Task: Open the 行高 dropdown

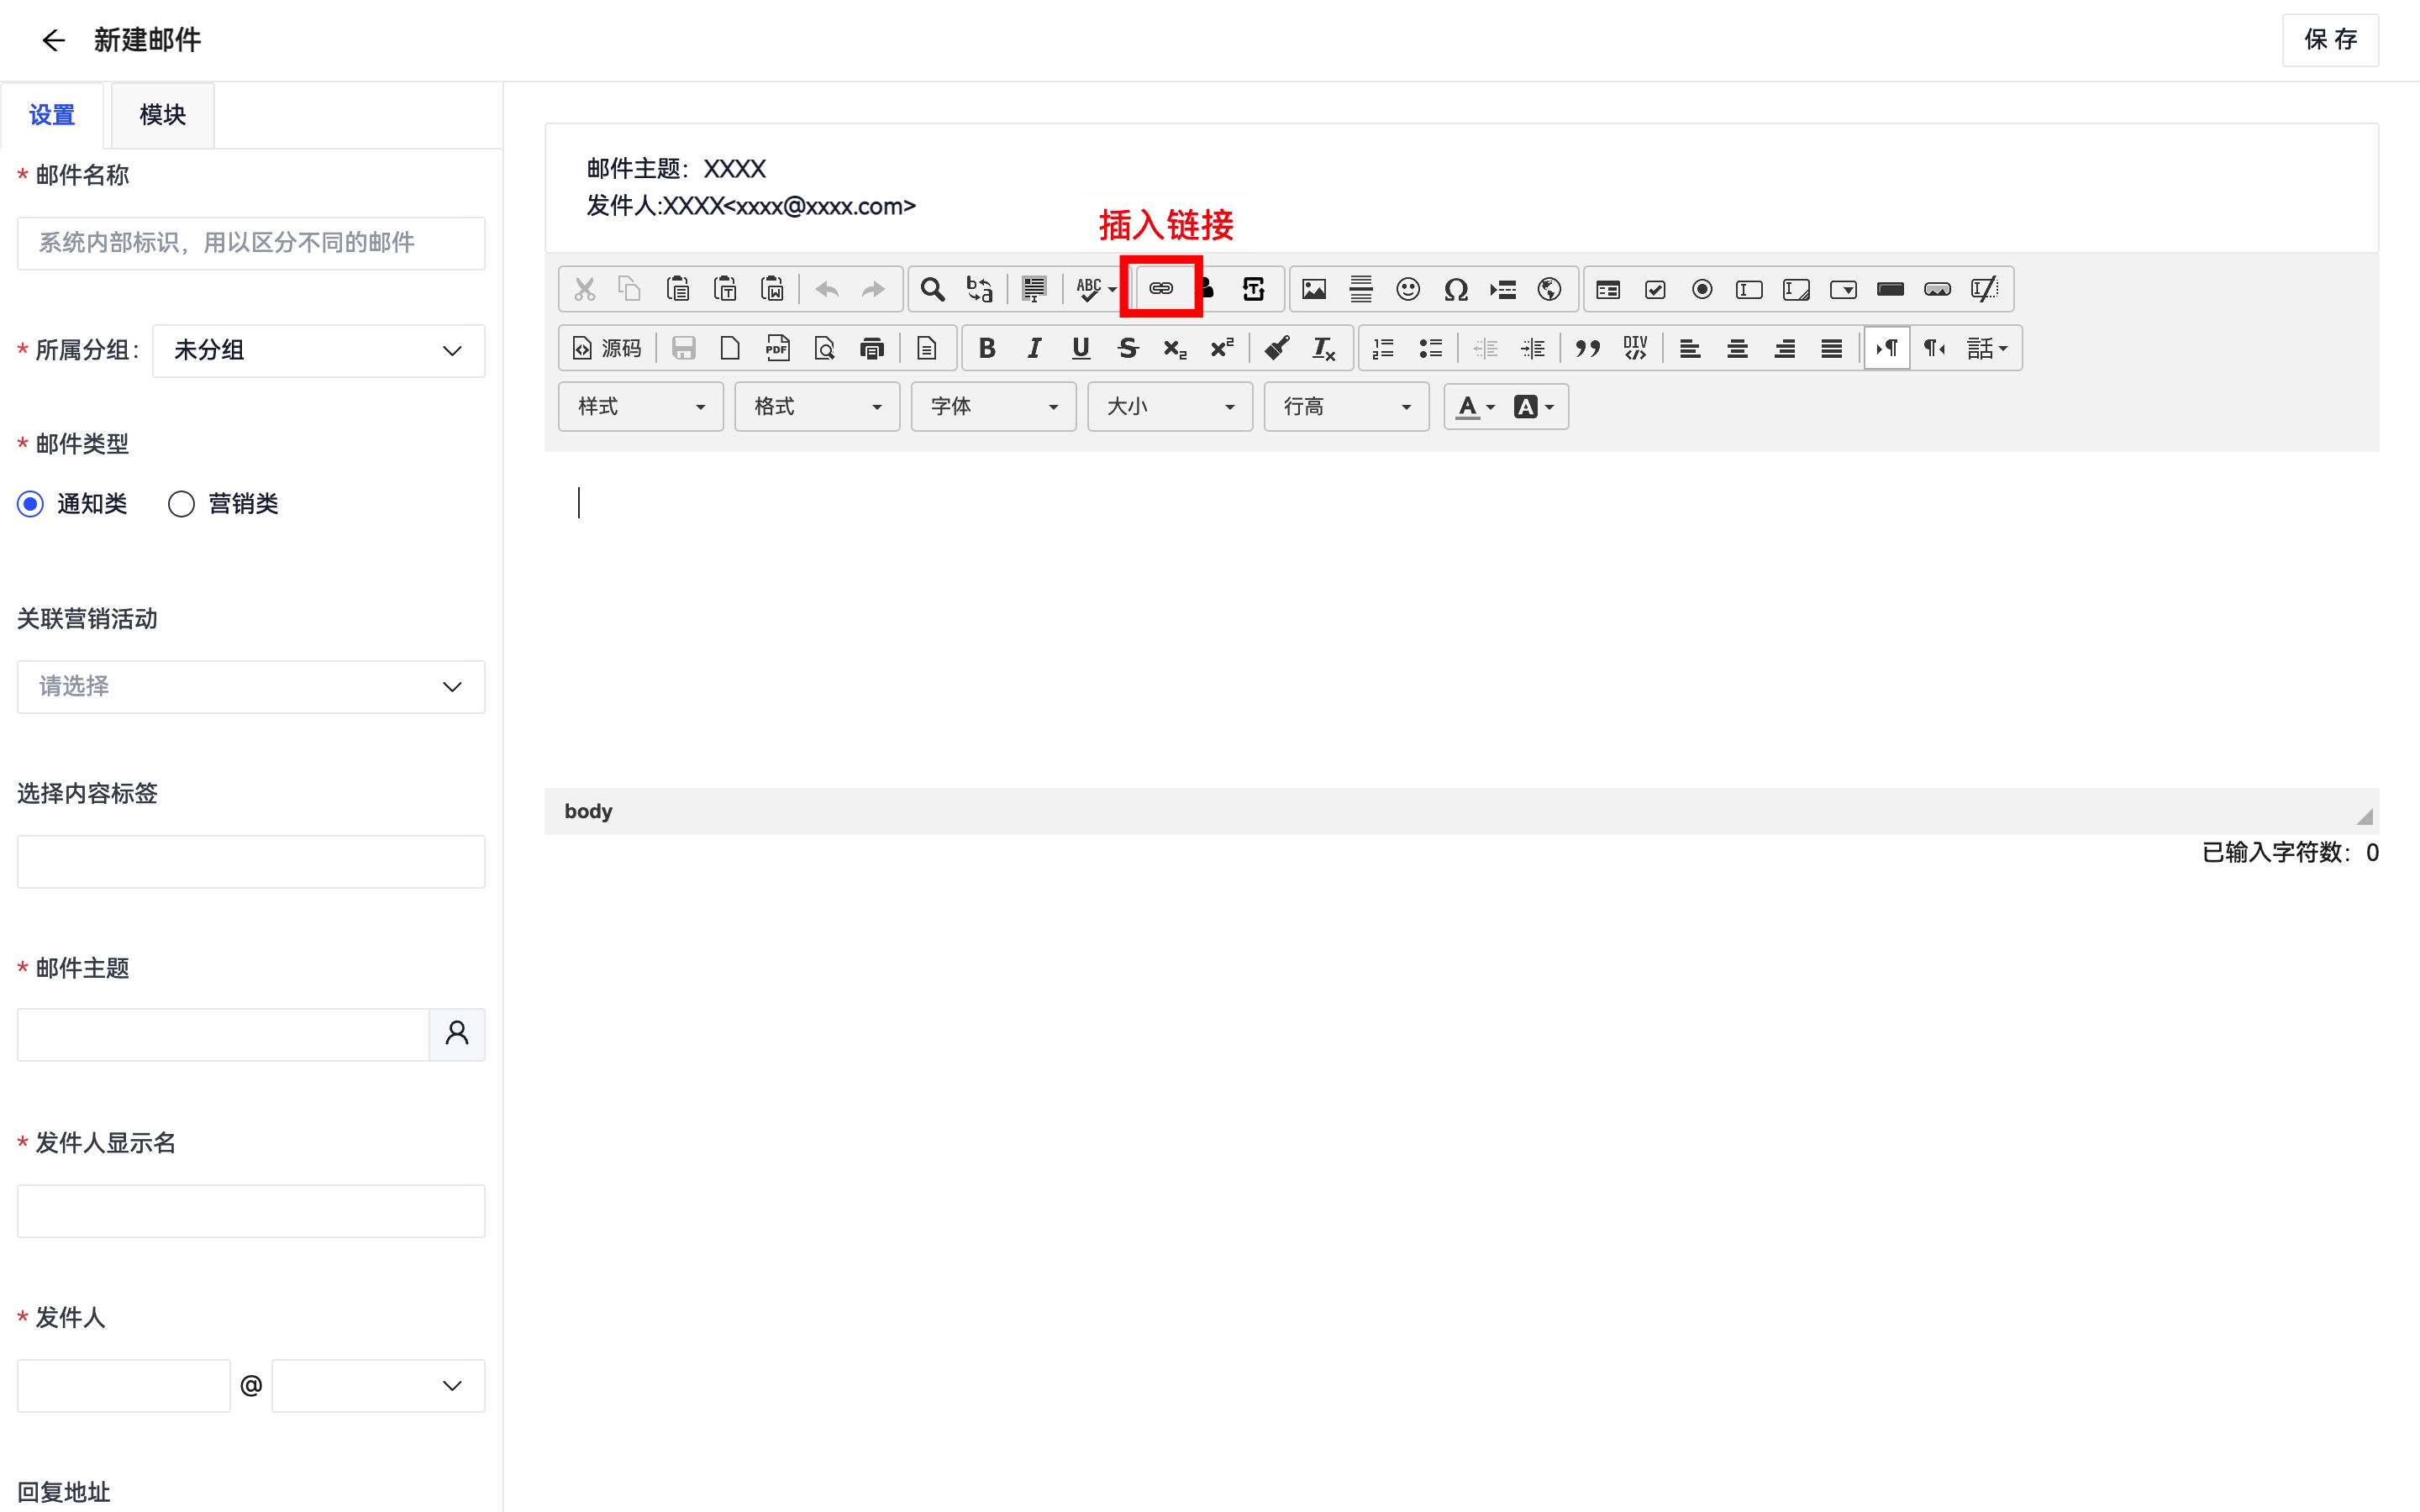Action: pos(1347,407)
